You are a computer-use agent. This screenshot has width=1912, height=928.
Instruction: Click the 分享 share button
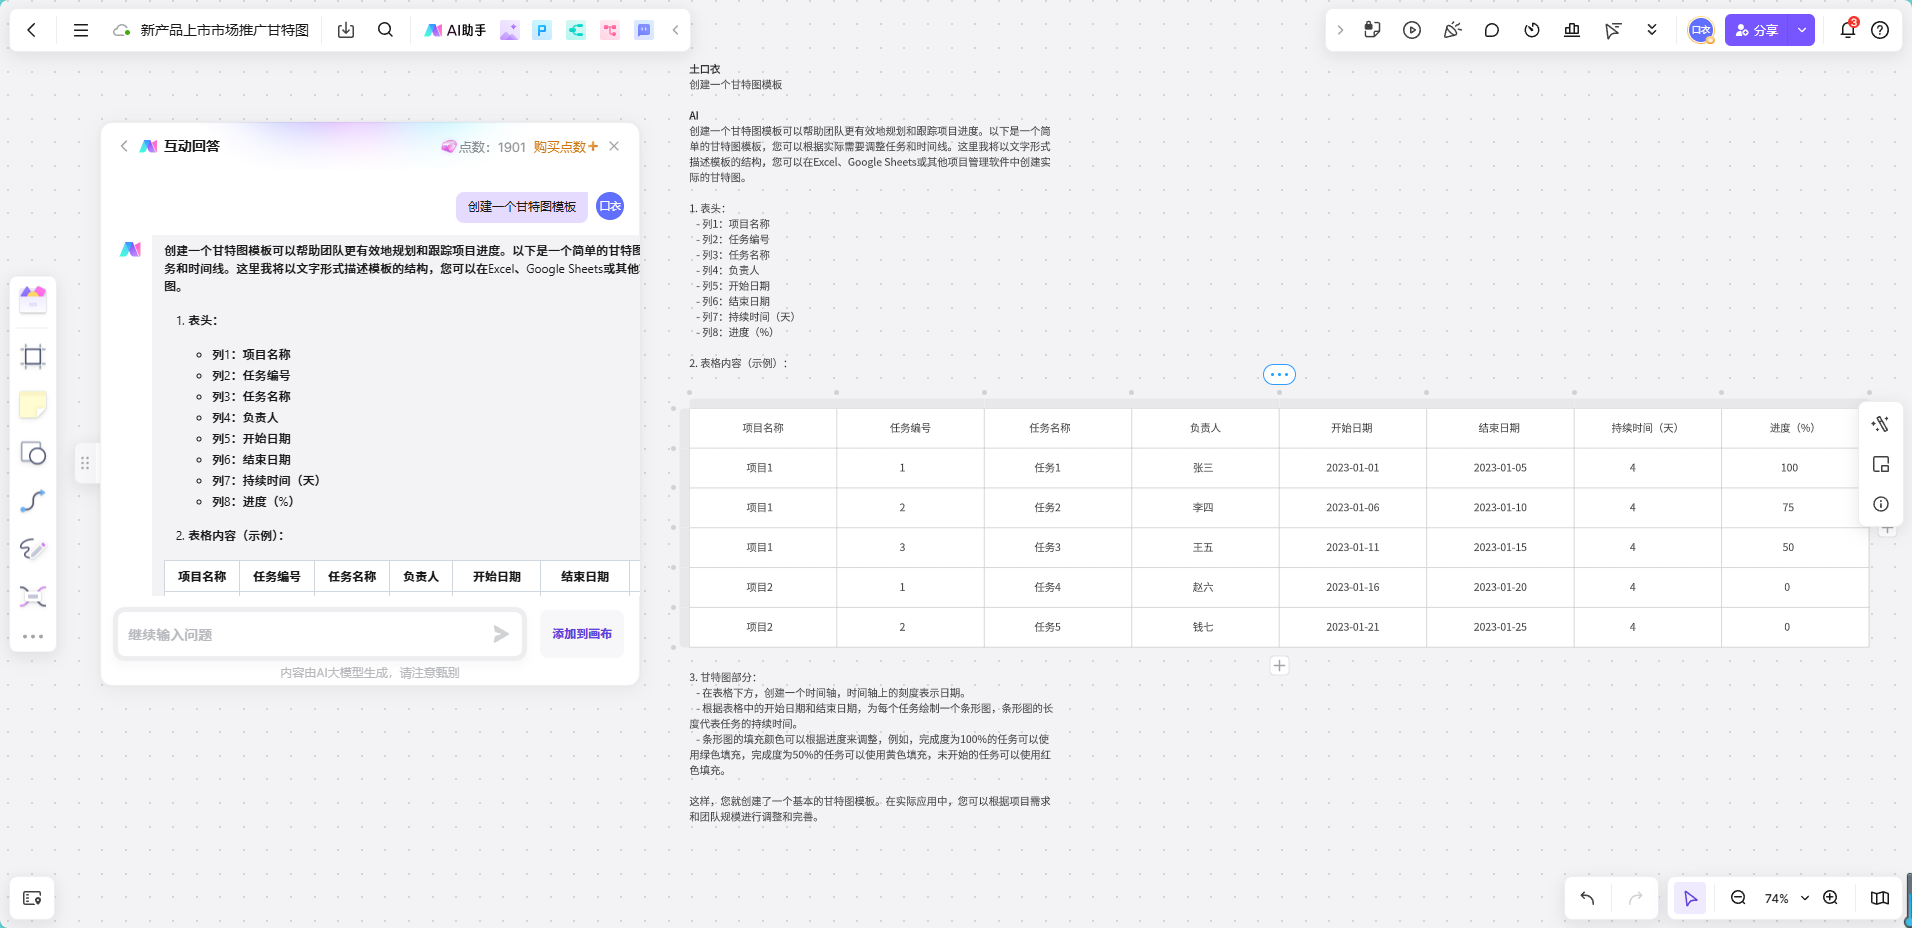[x=1757, y=30]
